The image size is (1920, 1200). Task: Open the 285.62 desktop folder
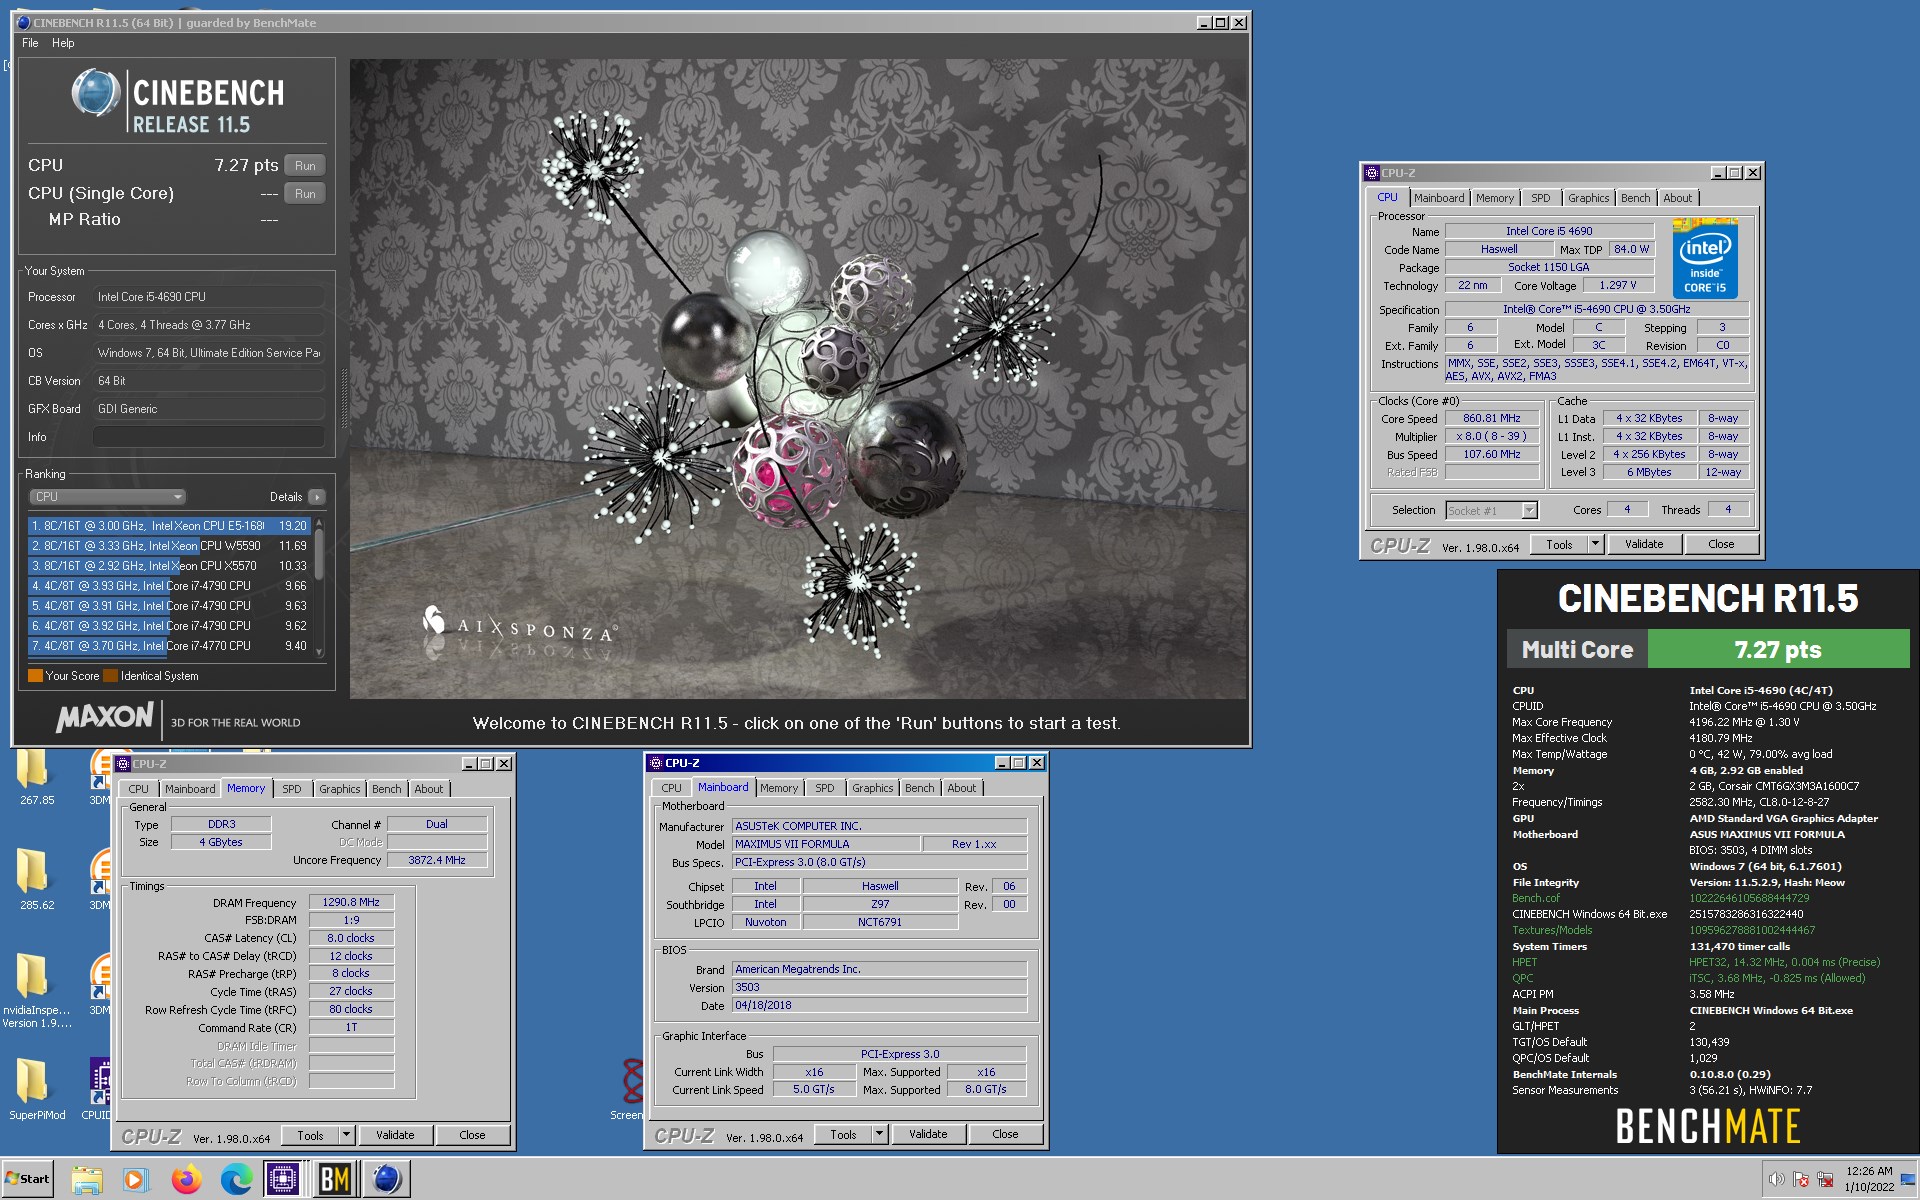pyautogui.click(x=35, y=880)
